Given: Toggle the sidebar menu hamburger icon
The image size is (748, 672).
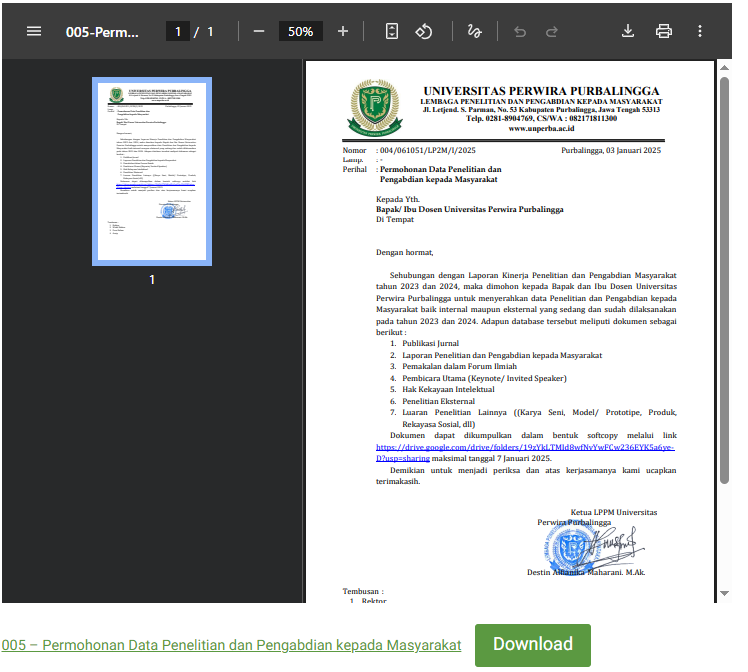Looking at the screenshot, I should pos(34,31).
